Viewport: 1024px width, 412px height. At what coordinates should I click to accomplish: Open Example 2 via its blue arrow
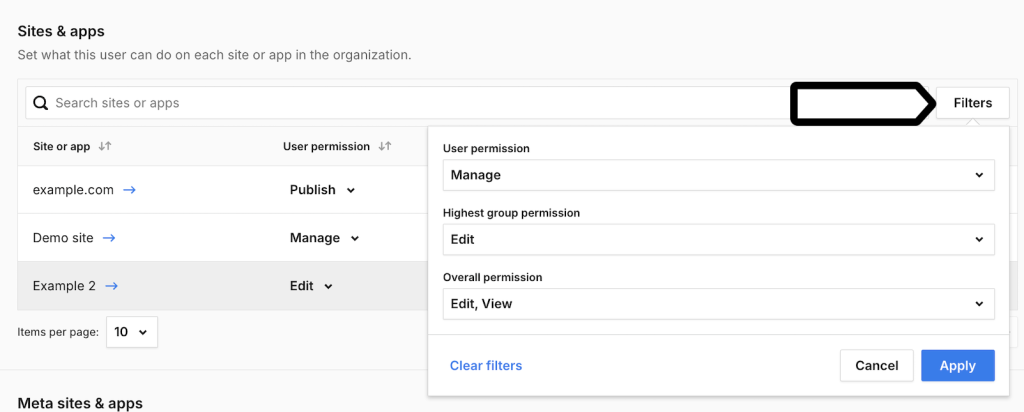point(112,286)
